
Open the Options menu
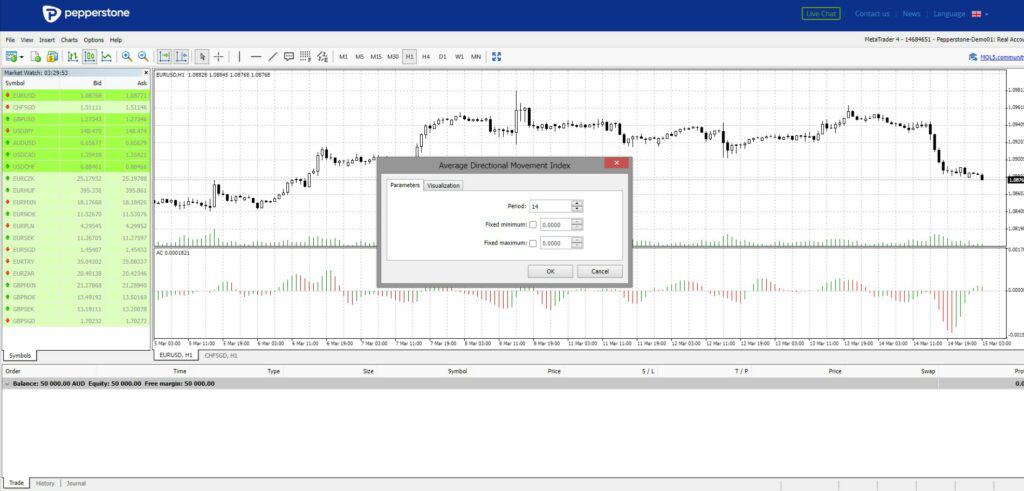coord(93,40)
